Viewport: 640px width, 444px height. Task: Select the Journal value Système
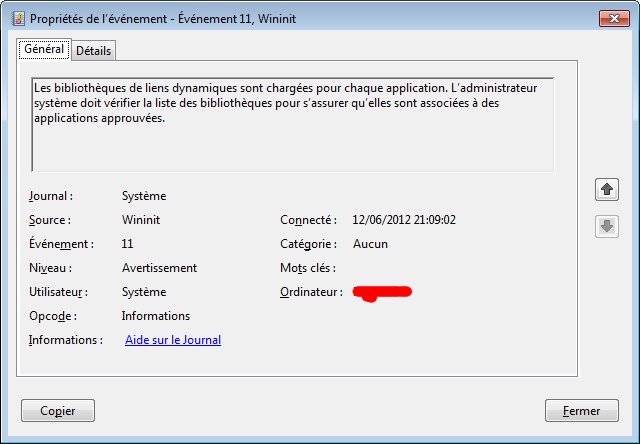(144, 196)
